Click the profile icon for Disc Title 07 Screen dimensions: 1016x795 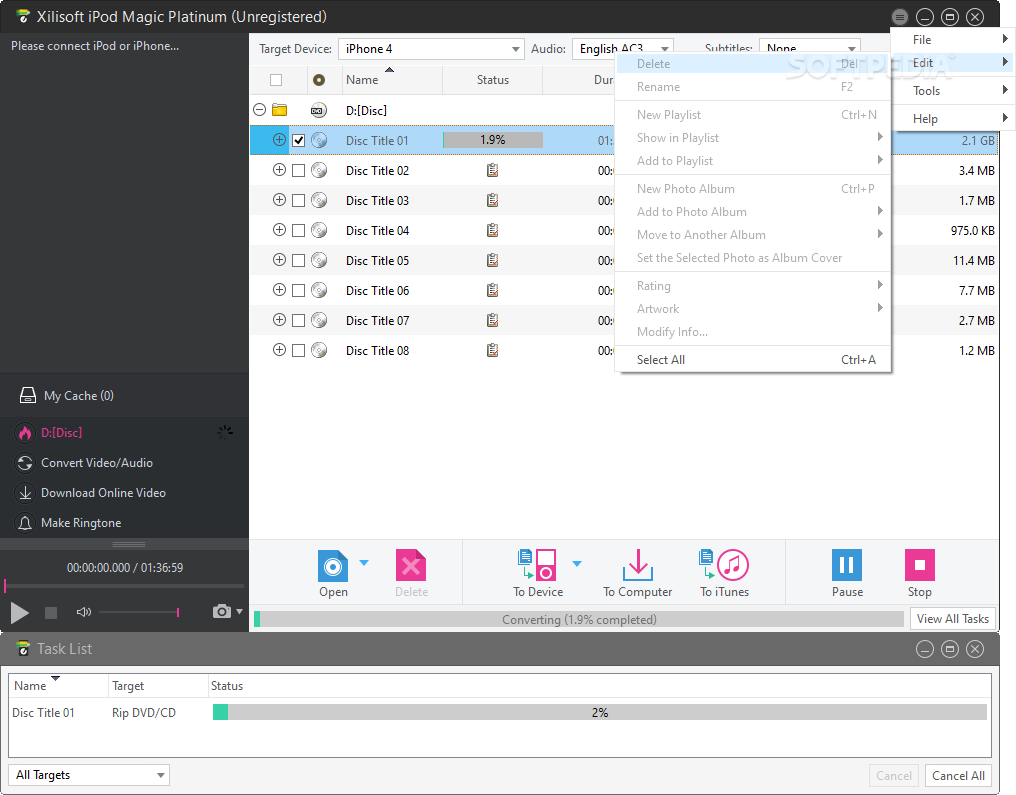pyautogui.click(x=492, y=320)
